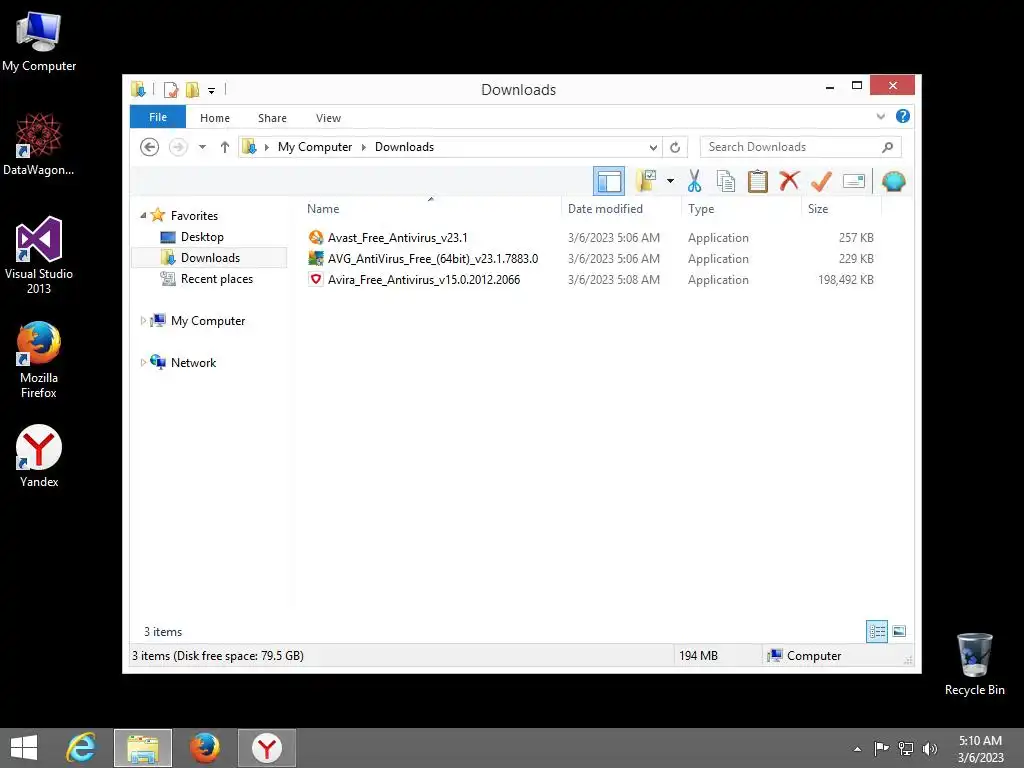Image resolution: width=1024 pixels, height=768 pixels.
Task: Click the search magnifier icon
Action: click(887, 147)
